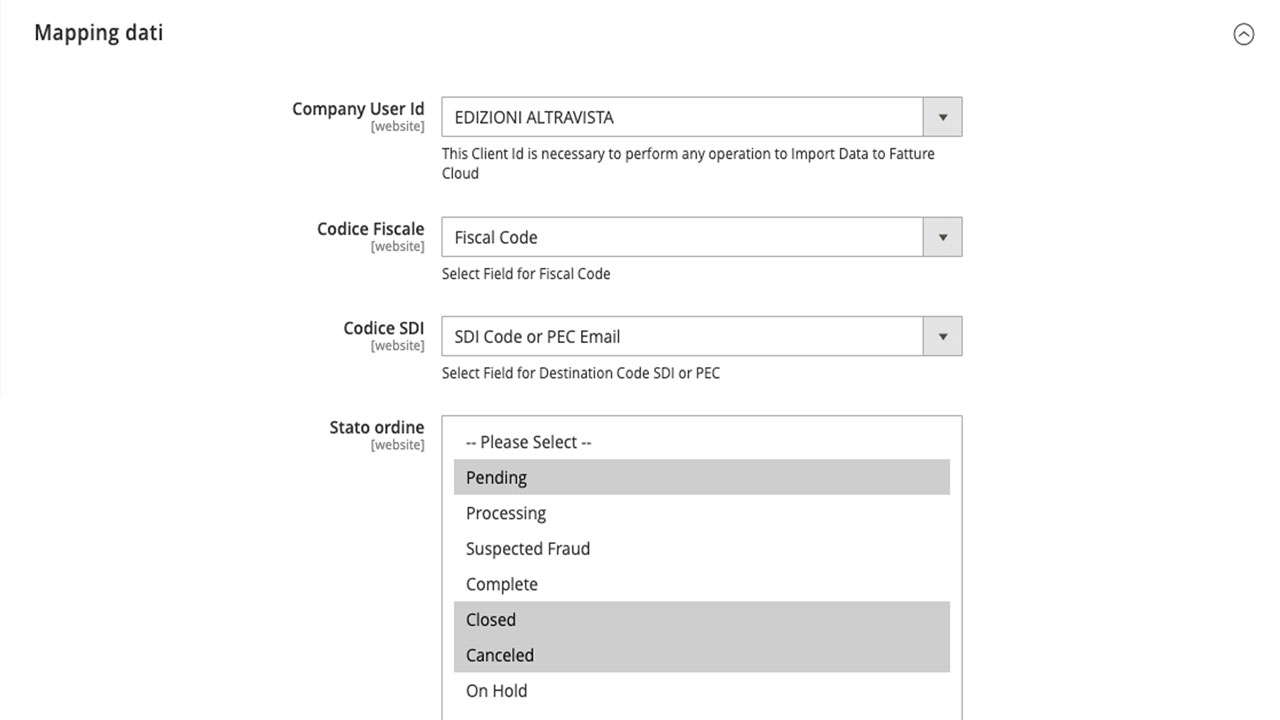1280x720 pixels.
Task: Click the Canceled order status option
Action: point(500,655)
